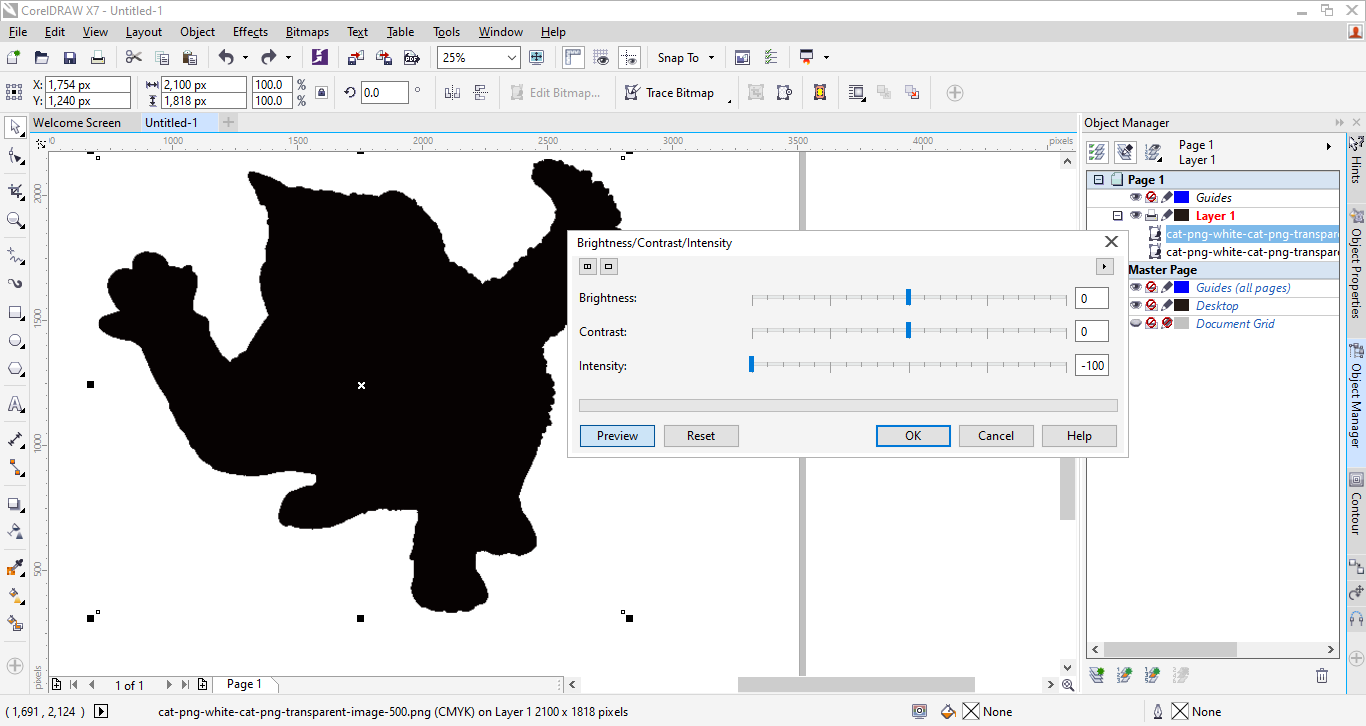
Task: Open the Layout menu
Action: [144, 32]
